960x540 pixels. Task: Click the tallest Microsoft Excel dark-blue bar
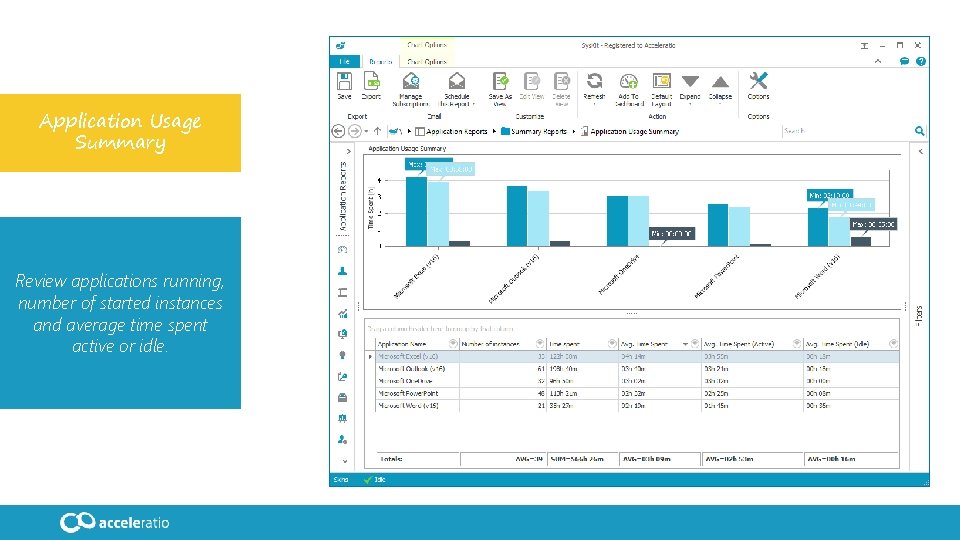tap(416, 212)
